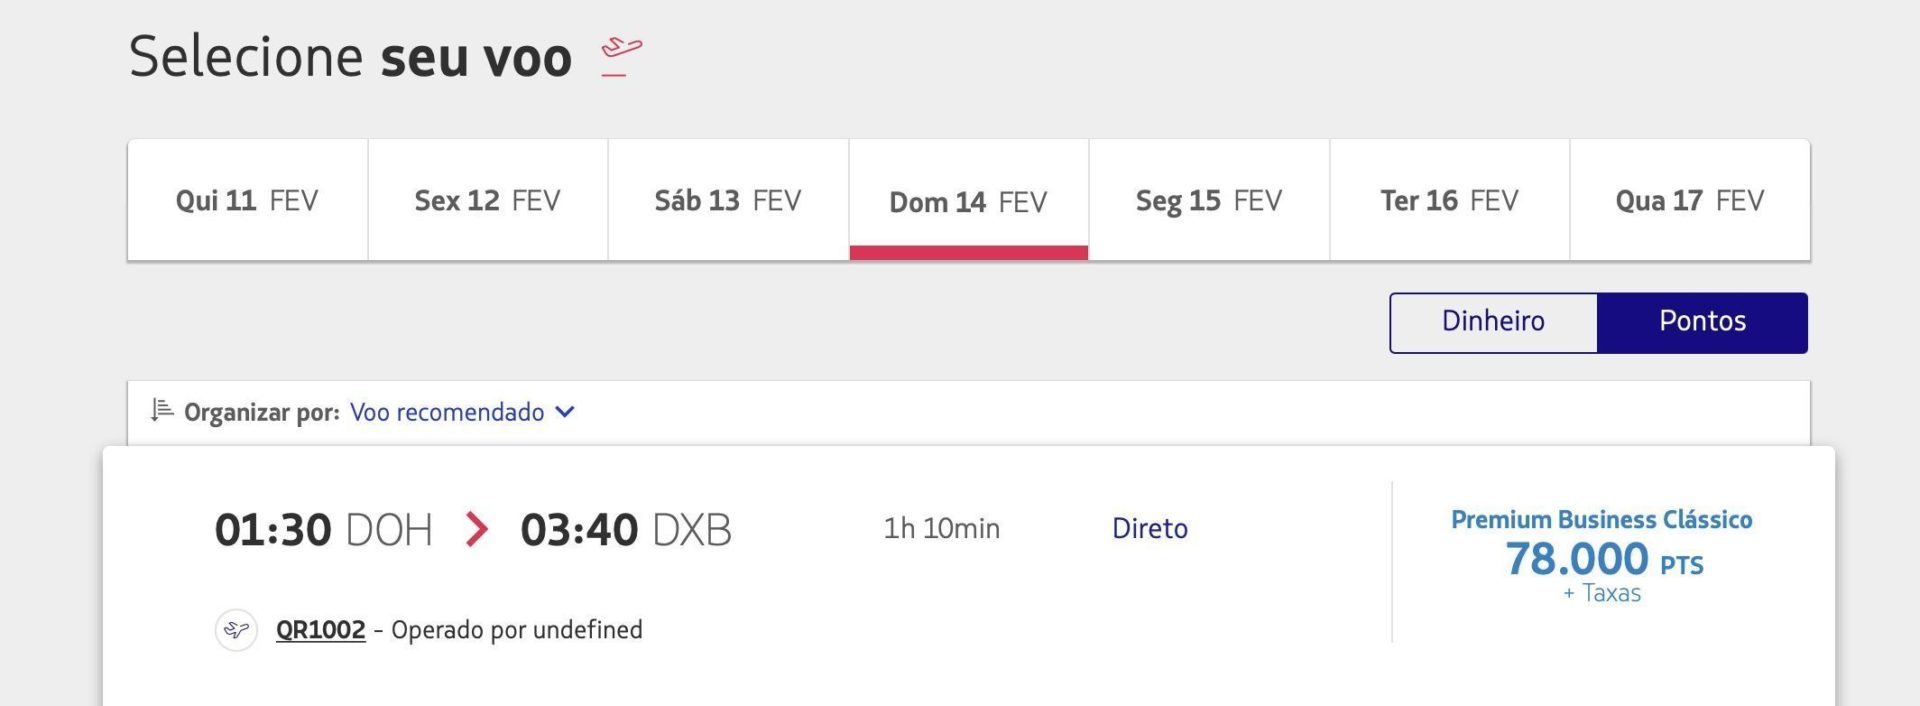Select the Sáb 13 FEV date tab
Viewport: 1920px width, 706px height.
click(728, 200)
